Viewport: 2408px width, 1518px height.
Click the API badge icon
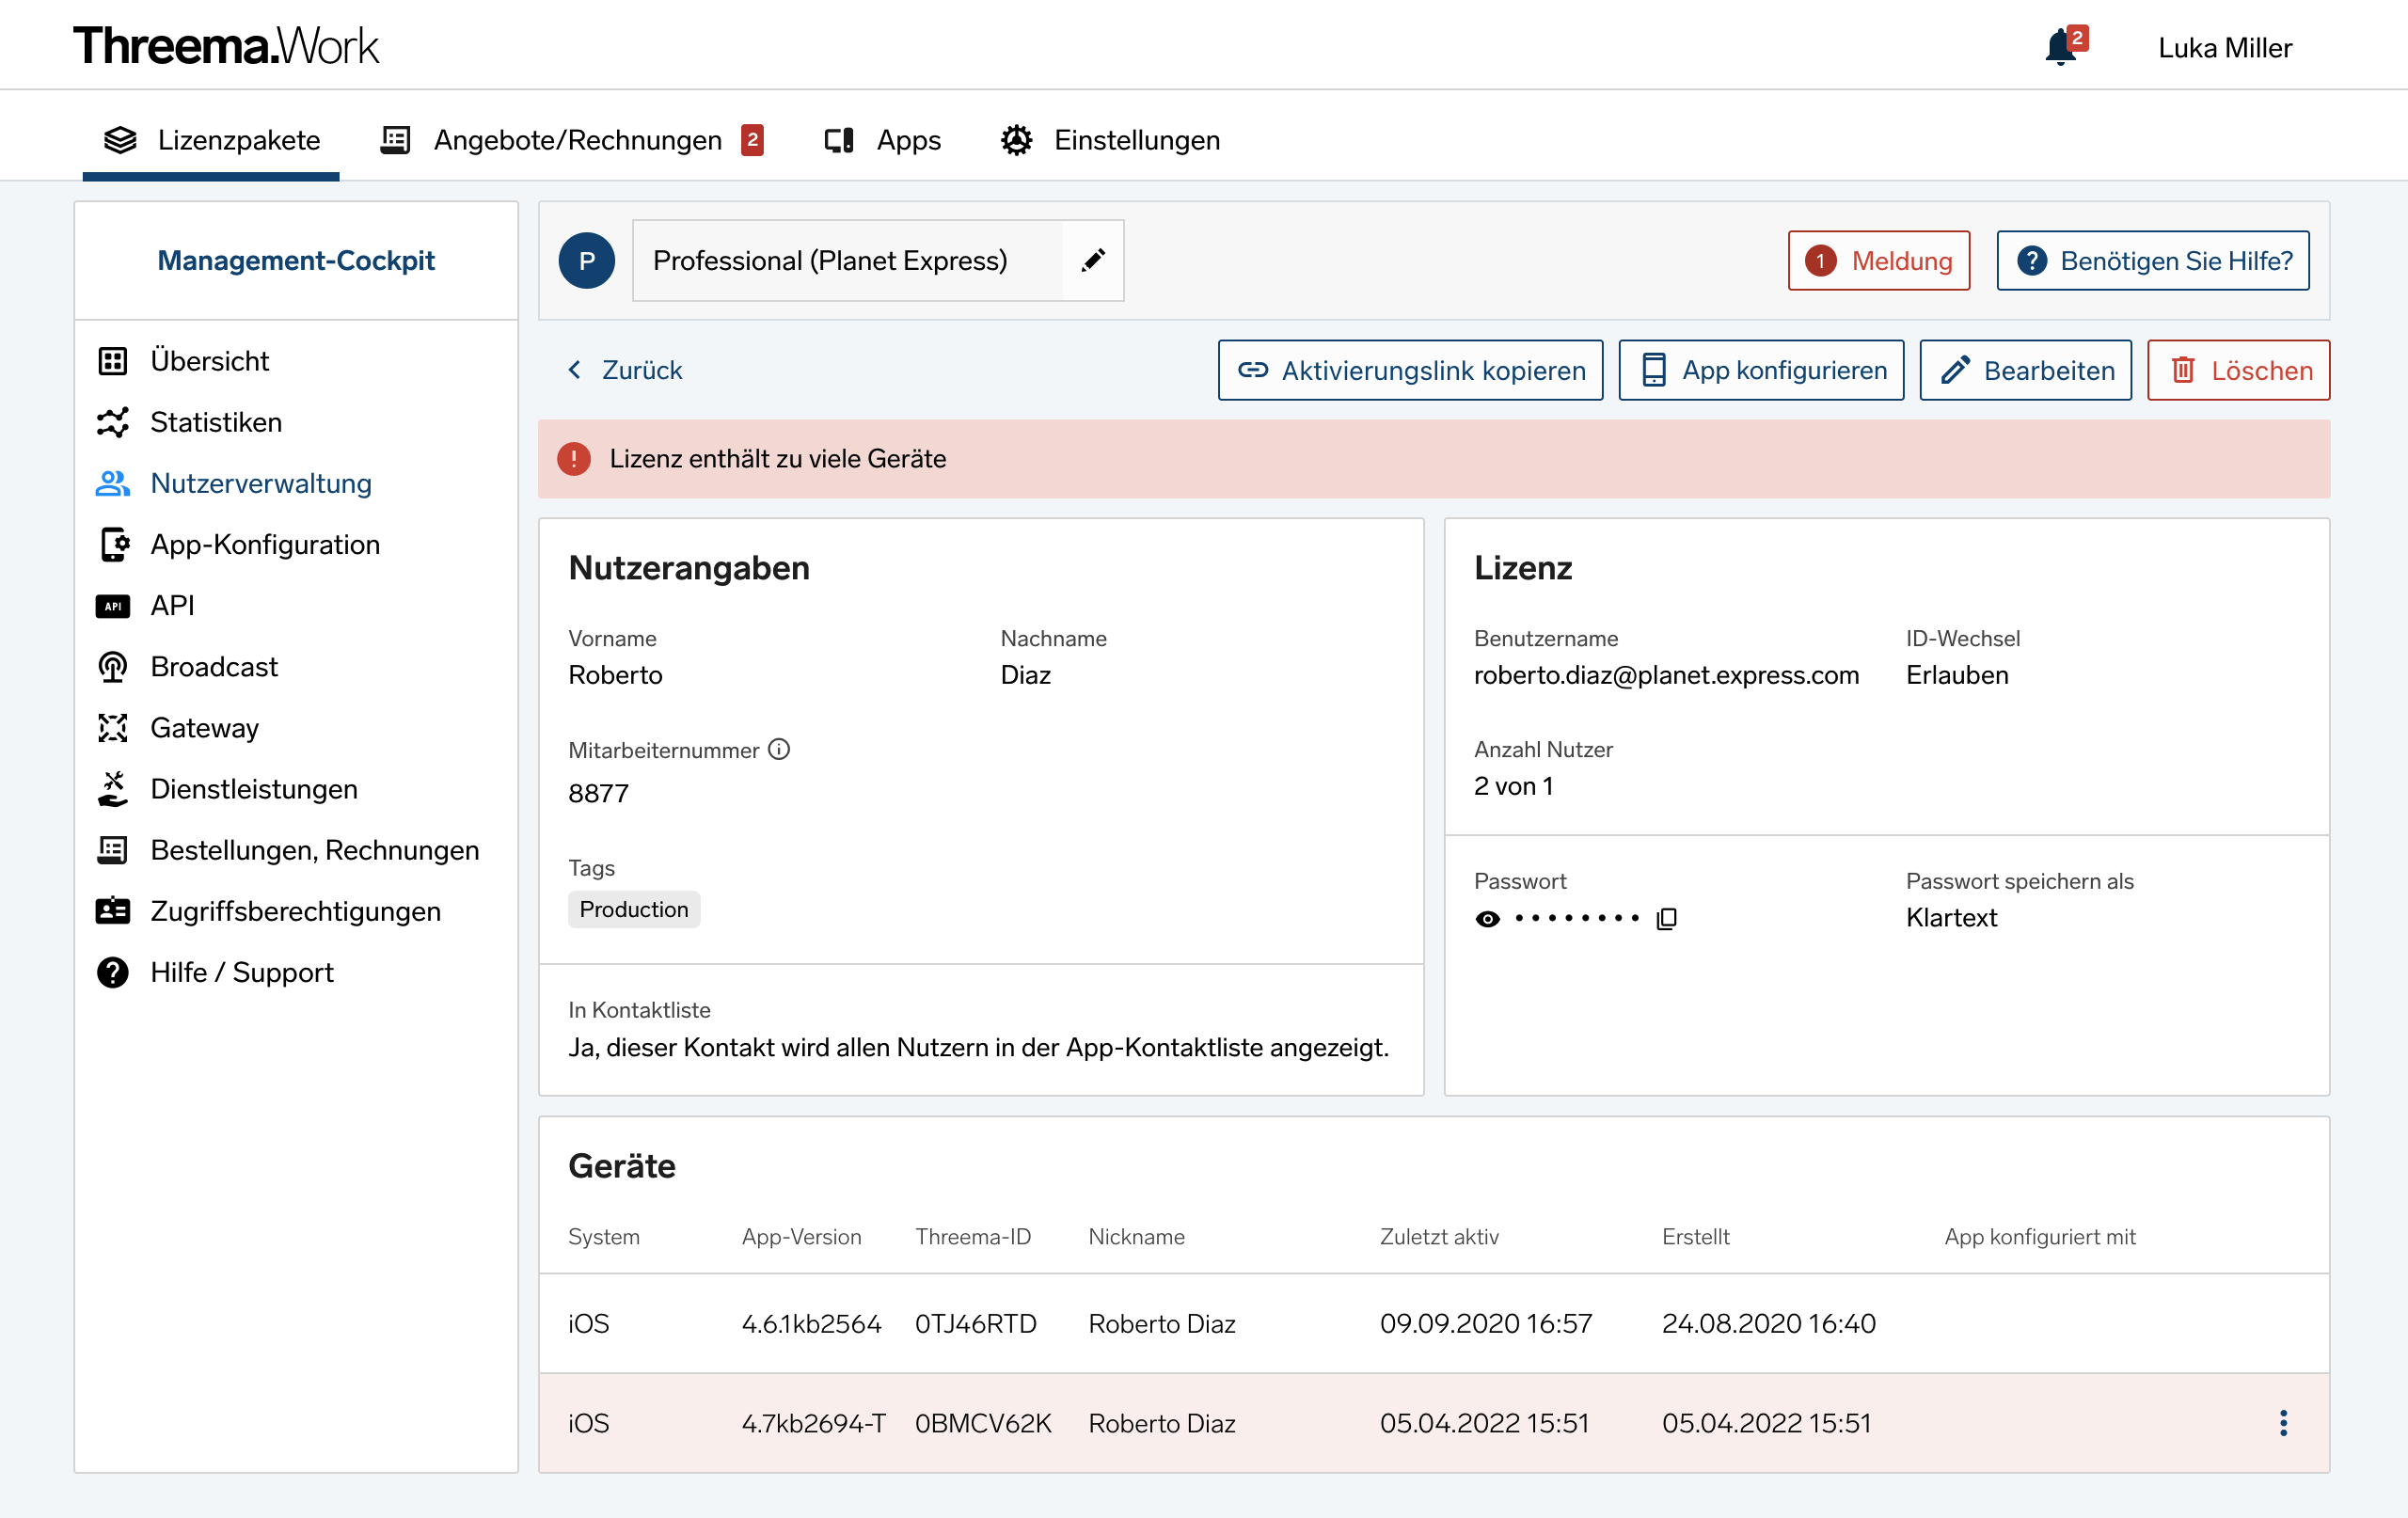click(113, 606)
